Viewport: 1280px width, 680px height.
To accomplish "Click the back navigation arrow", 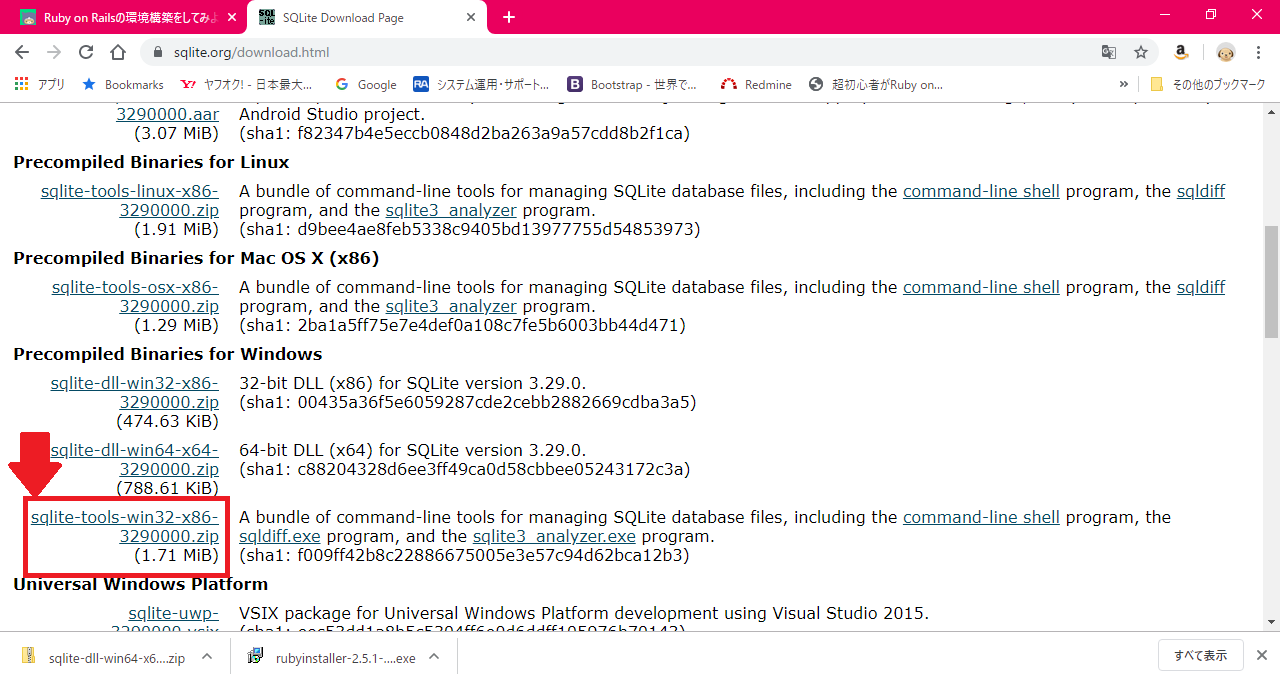I will 21,51.
